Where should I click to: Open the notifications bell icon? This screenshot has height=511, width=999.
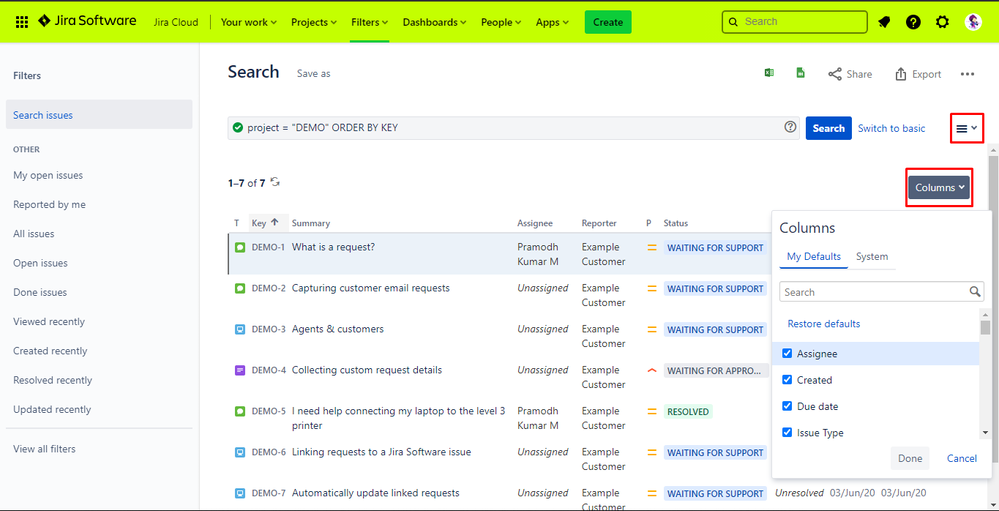[x=884, y=22]
